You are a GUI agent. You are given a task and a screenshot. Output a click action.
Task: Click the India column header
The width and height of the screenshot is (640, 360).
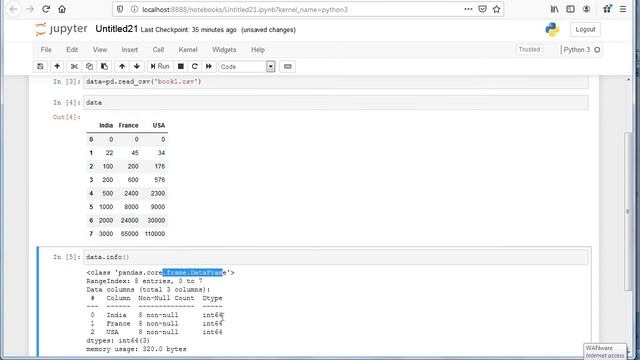[x=106, y=125]
